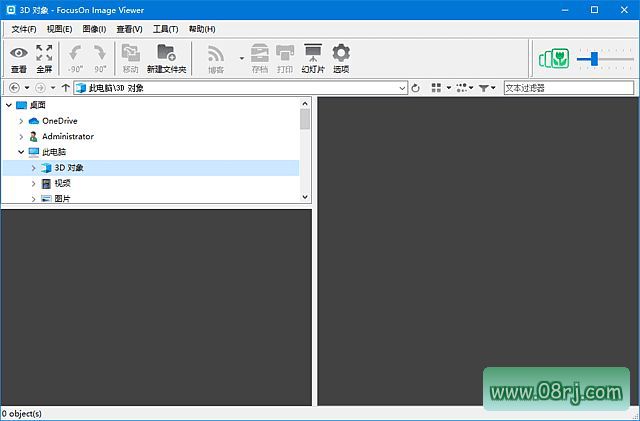Open the 查看(V) menu

point(129,29)
